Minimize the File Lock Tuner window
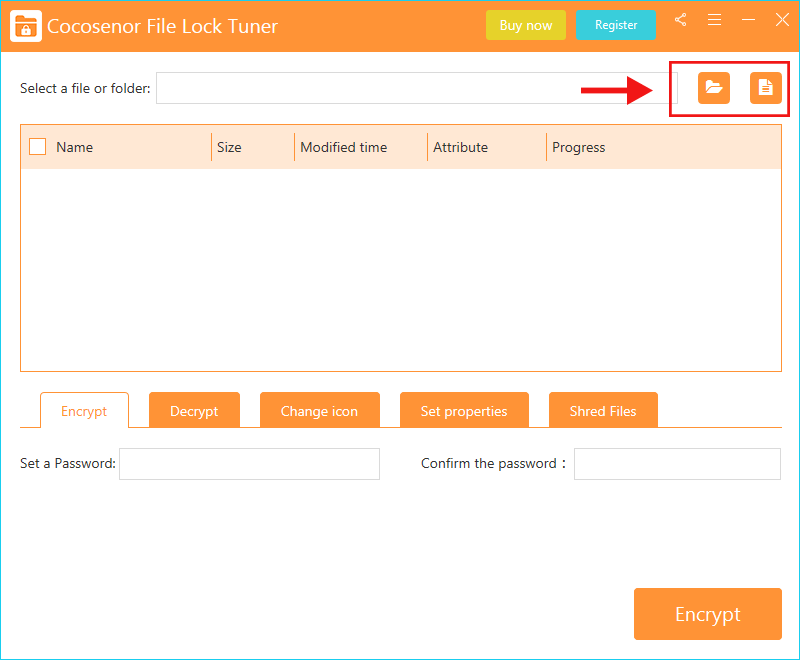 tap(748, 20)
